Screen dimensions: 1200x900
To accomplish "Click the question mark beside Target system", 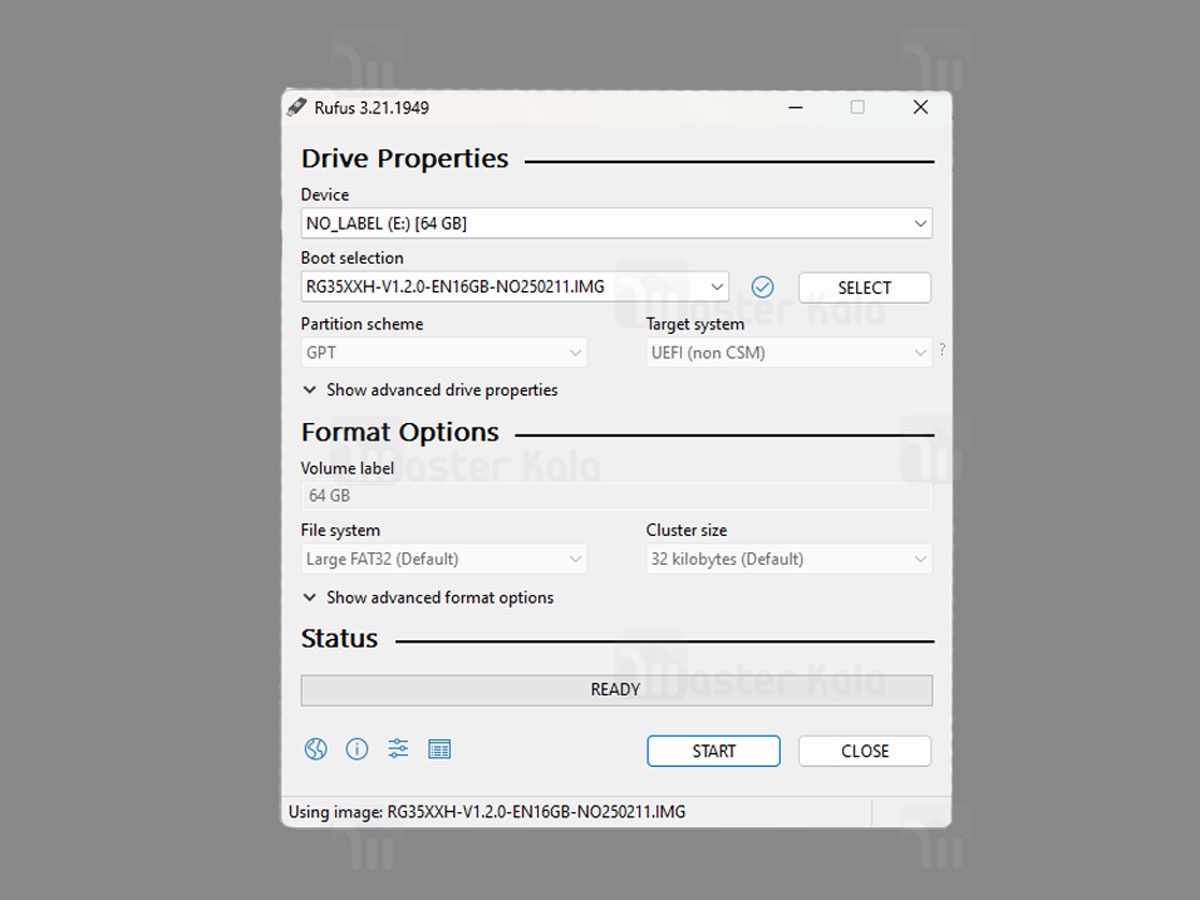I will click(942, 351).
